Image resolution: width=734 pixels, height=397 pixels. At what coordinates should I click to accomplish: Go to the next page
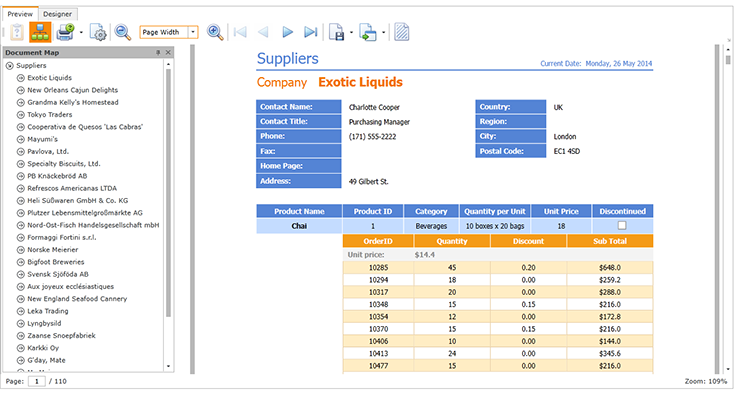click(287, 32)
